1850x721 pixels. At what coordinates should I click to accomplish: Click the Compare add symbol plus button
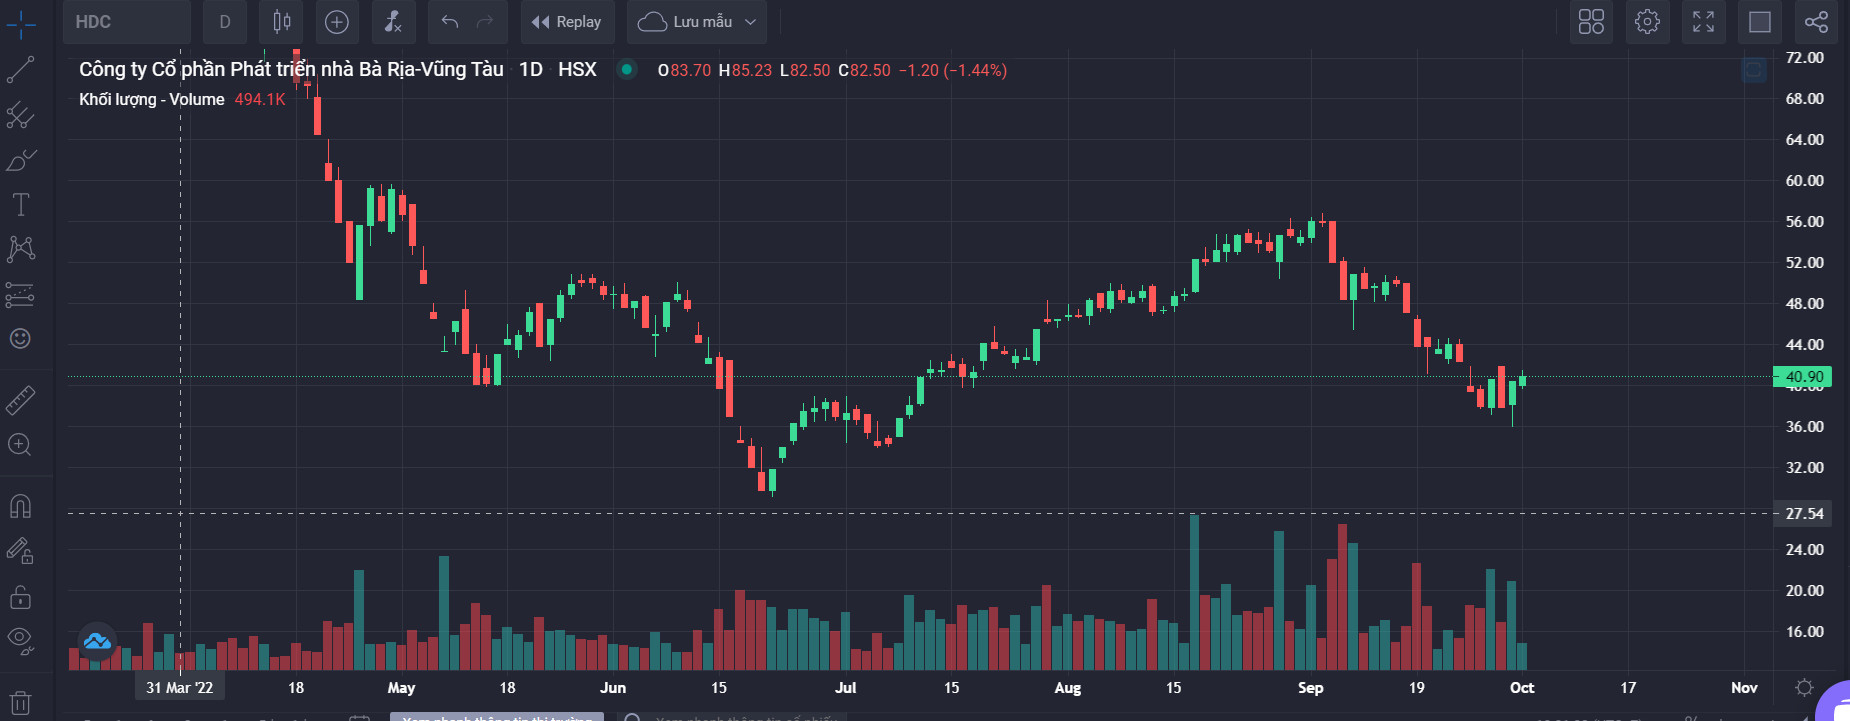[337, 22]
